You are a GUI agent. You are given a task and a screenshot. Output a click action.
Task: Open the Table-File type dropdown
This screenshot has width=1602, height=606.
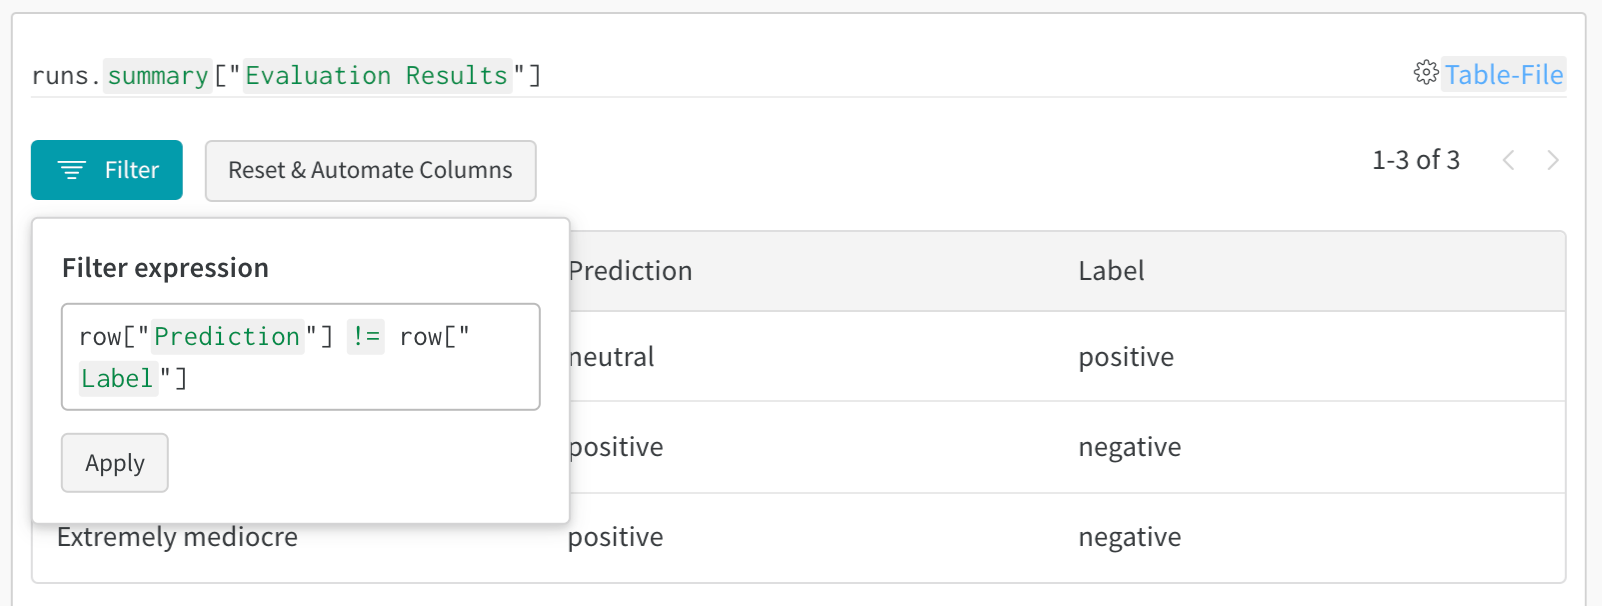(1503, 74)
